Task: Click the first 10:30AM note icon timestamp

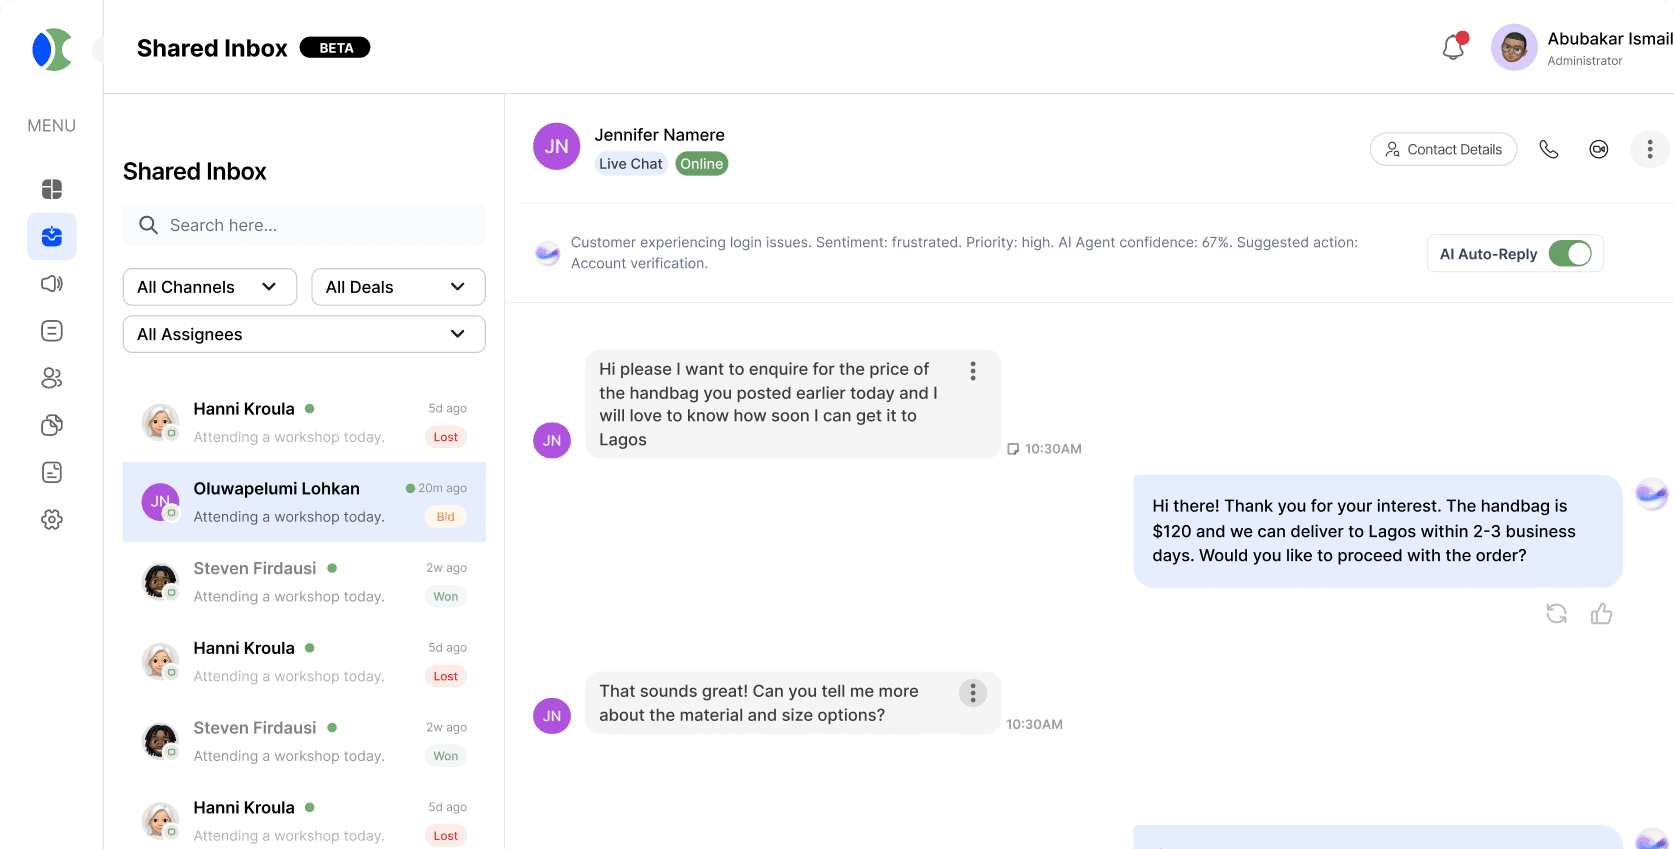Action: point(1044,449)
